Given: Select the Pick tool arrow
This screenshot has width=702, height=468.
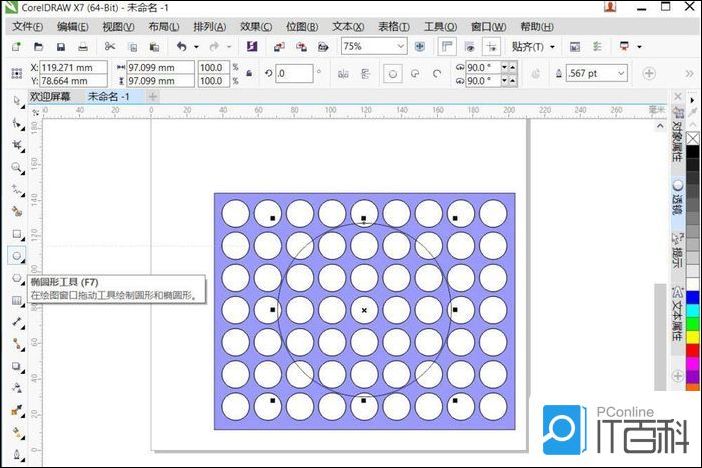Looking at the screenshot, I should [x=17, y=101].
